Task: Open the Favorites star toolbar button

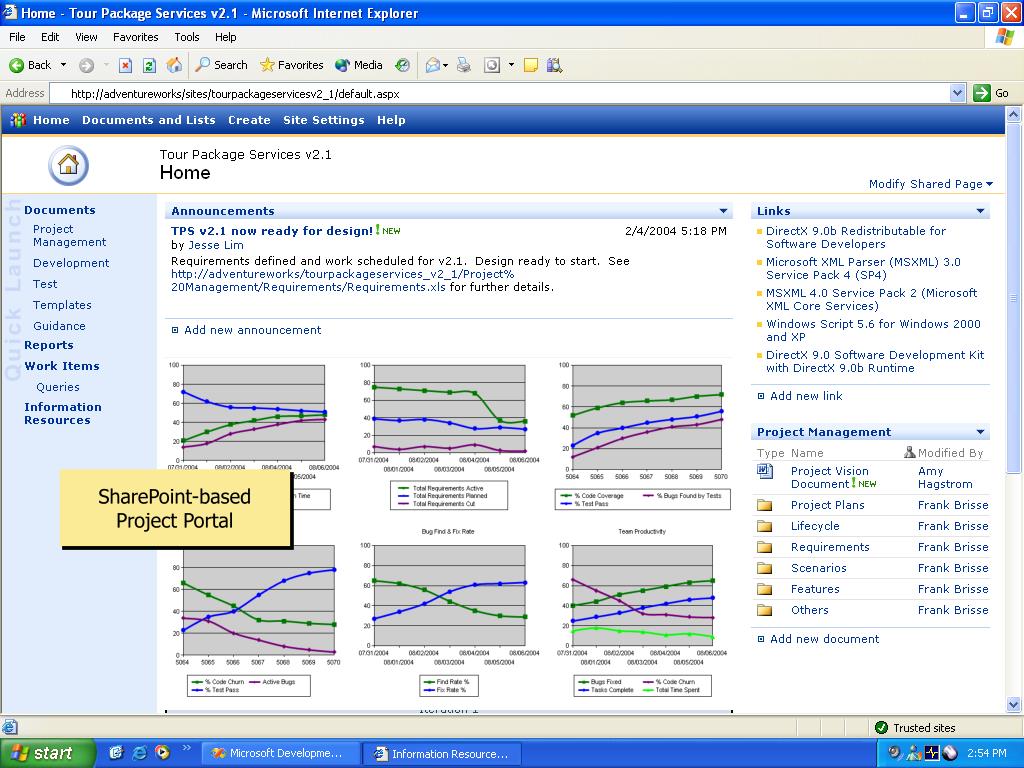Action: (x=291, y=65)
